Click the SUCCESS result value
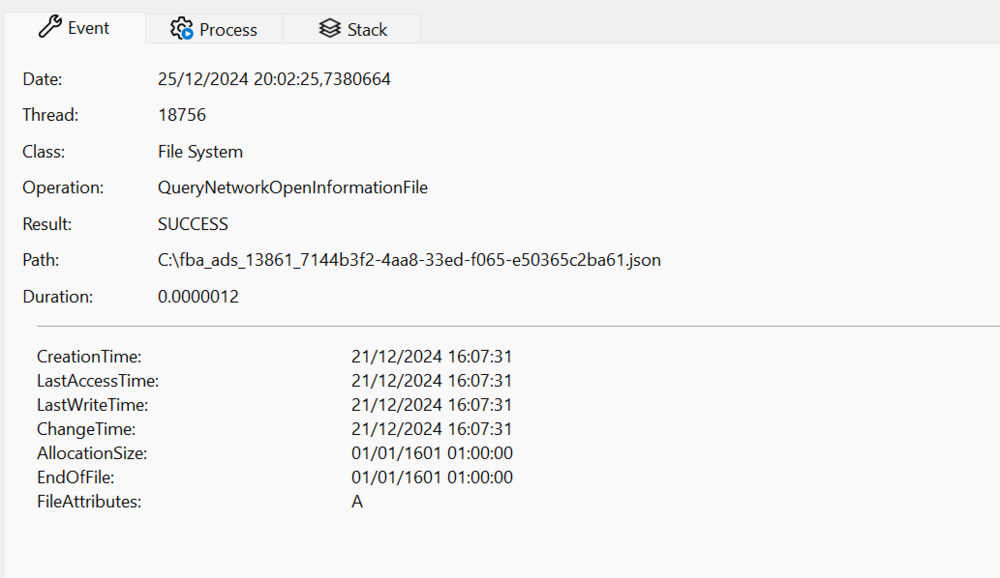 [x=193, y=224]
